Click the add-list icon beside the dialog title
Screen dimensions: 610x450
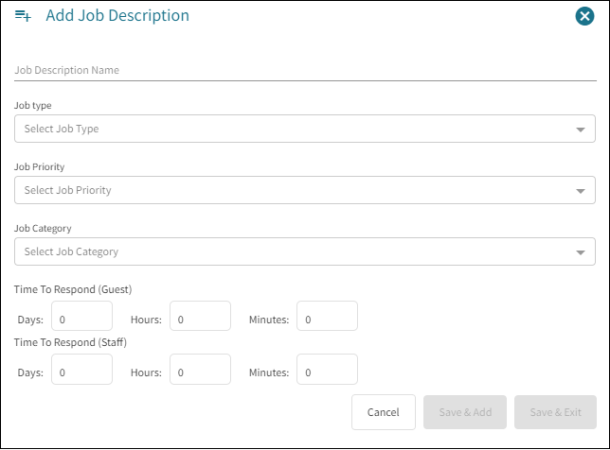click(x=23, y=16)
